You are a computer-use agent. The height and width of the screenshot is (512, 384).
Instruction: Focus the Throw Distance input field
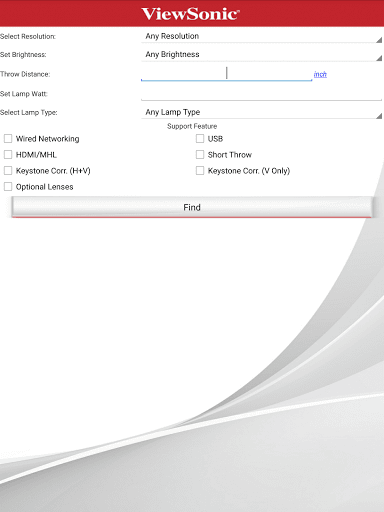tap(227, 74)
